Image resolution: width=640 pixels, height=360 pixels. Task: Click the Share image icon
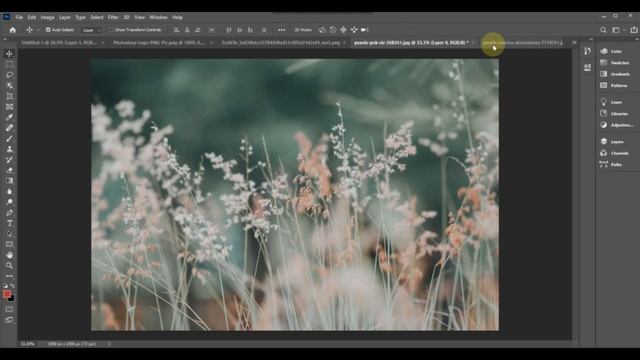[x=634, y=30]
